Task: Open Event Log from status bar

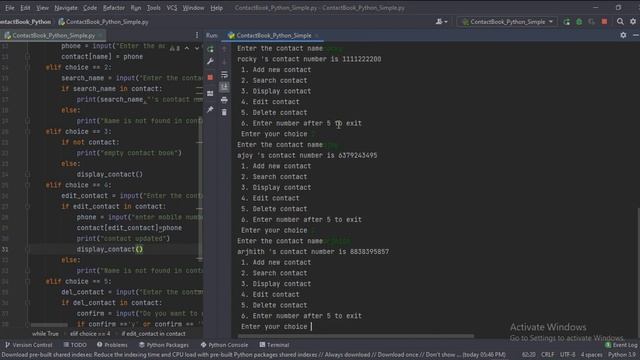Action: (621, 345)
